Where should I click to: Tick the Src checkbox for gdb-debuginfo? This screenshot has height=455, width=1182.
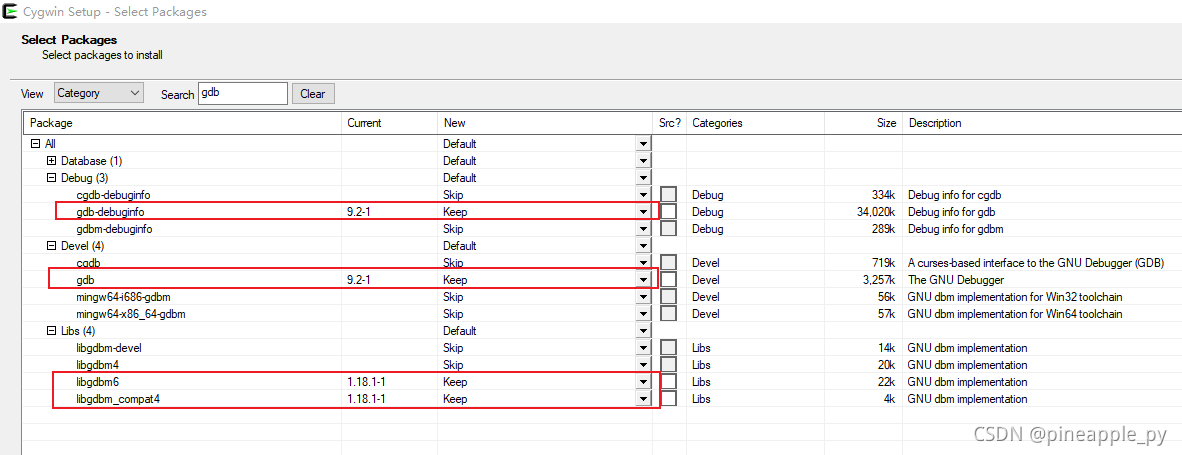[x=669, y=212]
